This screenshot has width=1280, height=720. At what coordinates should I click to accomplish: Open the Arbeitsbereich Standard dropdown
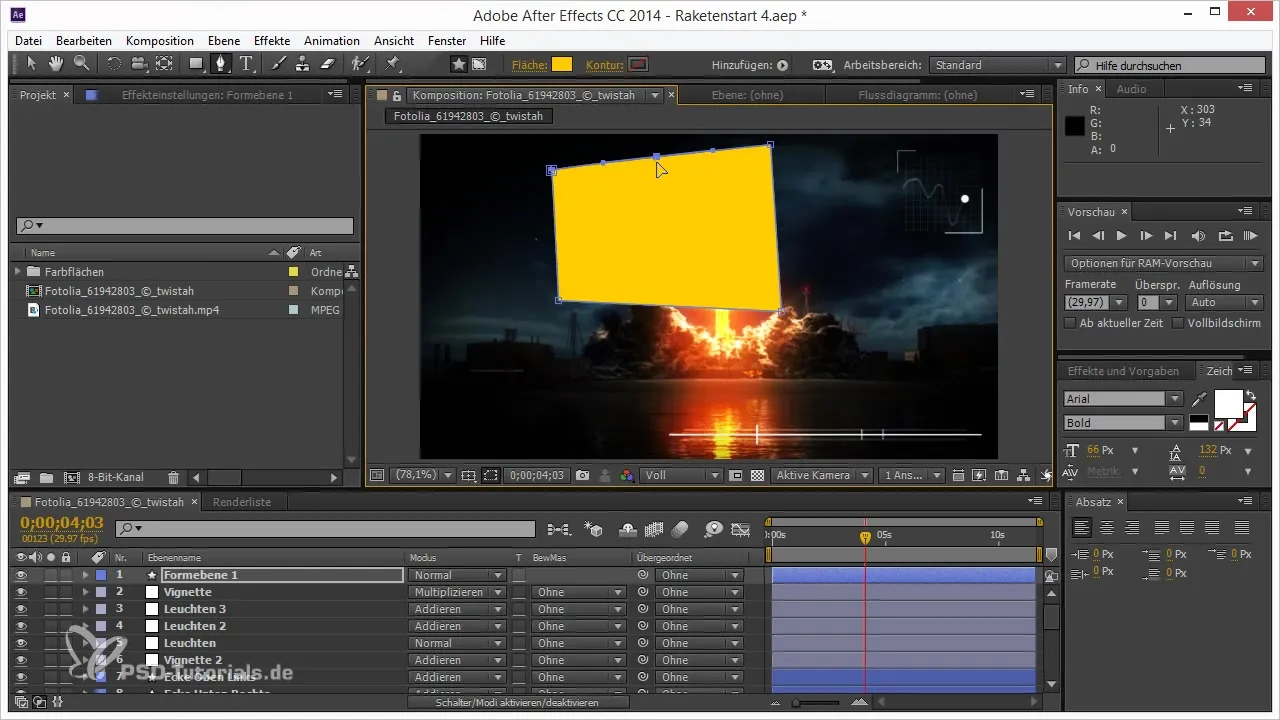996,65
